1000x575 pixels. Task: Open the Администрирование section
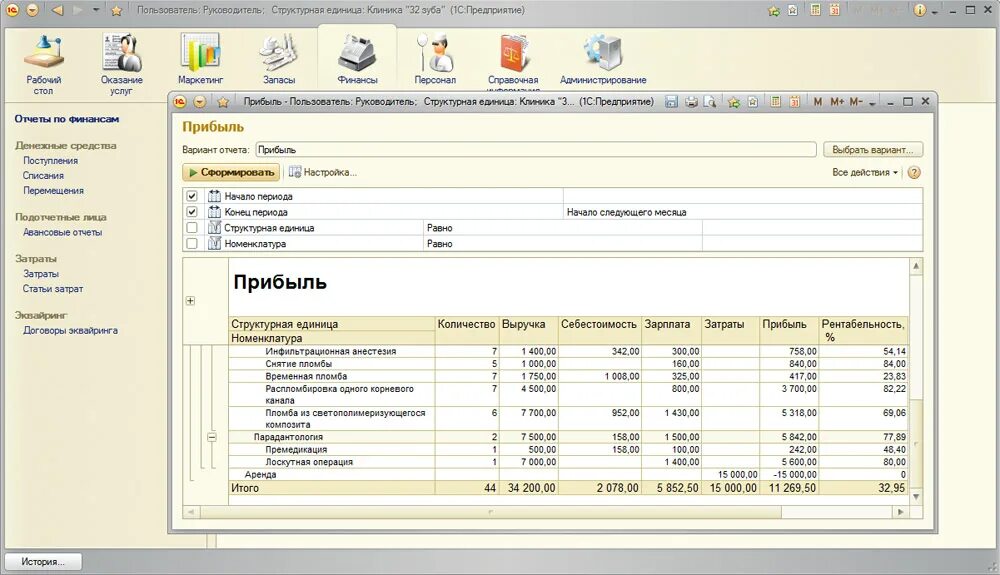(603, 59)
